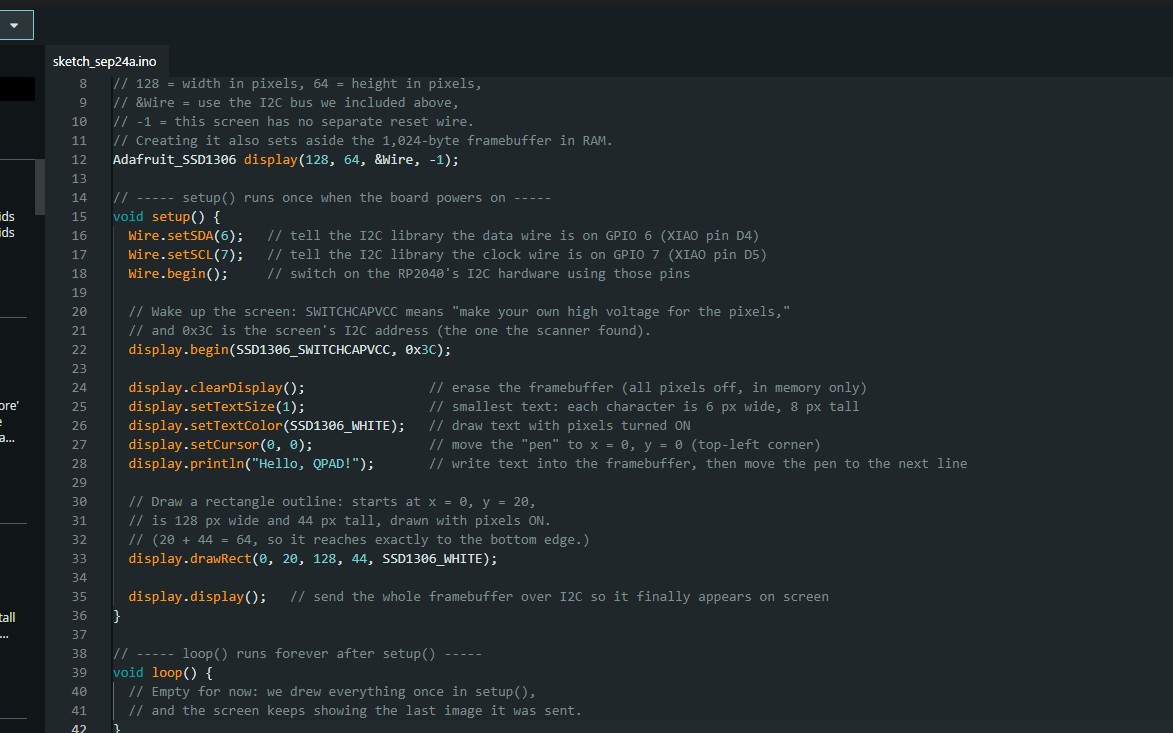Screen dimensions: 1173x733
Task: Click the 'Wire.setSCL(7);' statement
Action: (x=186, y=254)
